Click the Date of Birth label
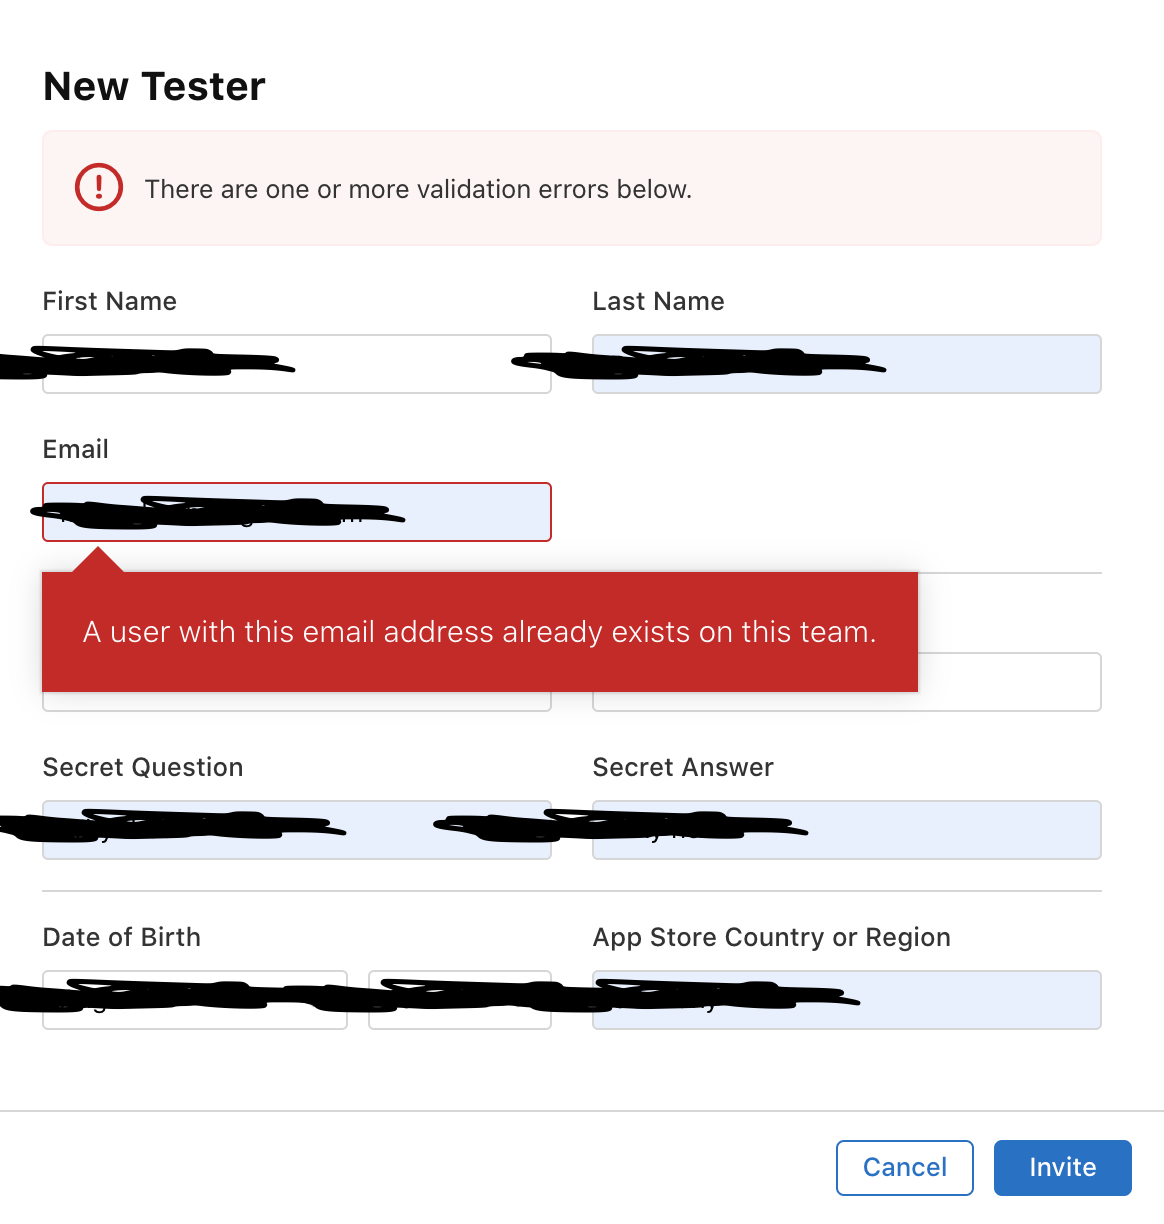 pos(121,937)
